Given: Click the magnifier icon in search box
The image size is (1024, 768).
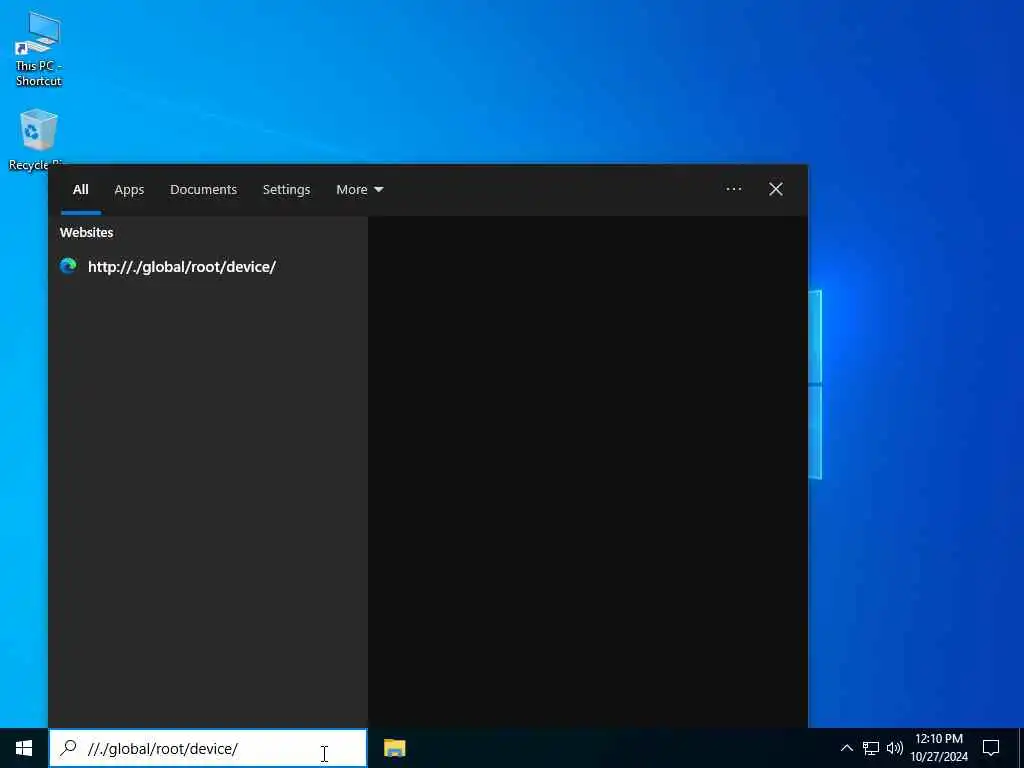Looking at the screenshot, I should pyautogui.click(x=69, y=748).
